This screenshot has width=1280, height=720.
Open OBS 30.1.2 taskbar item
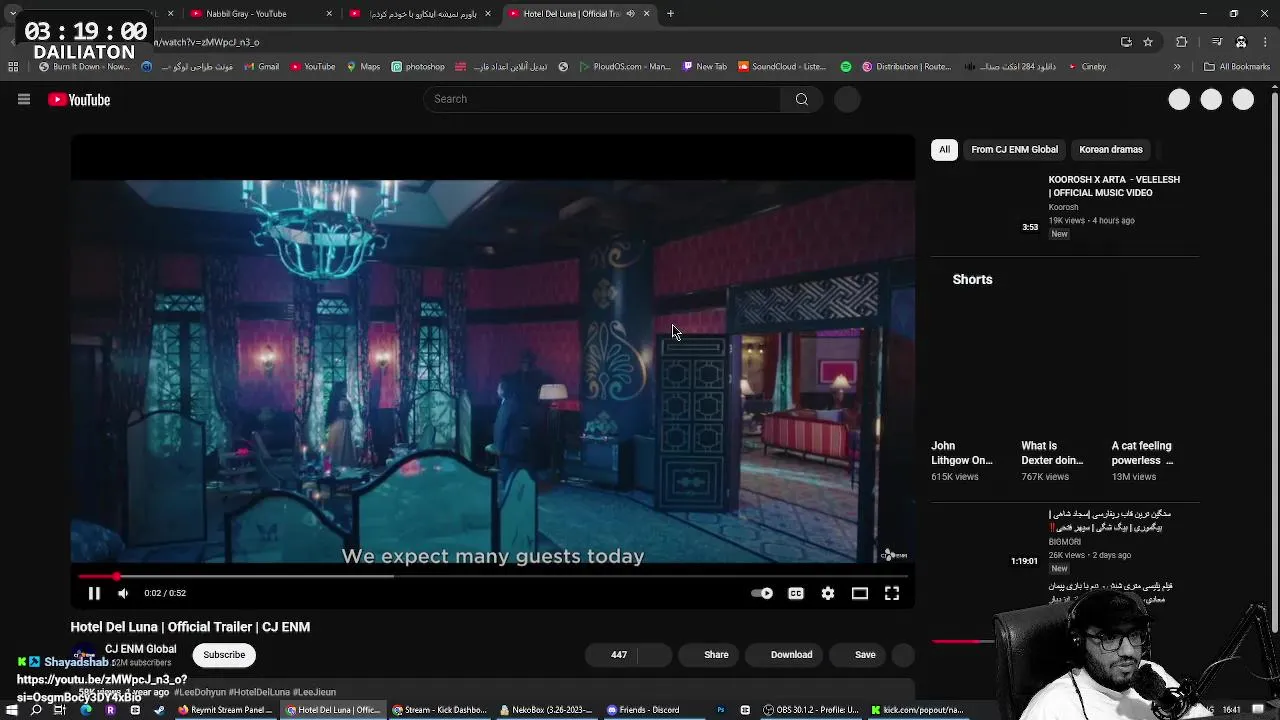click(811, 710)
